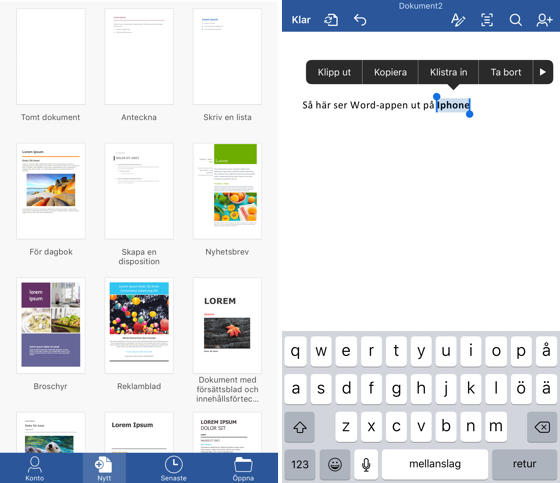Select the Skapa en disposition template
560x483 pixels.
pos(139,191)
